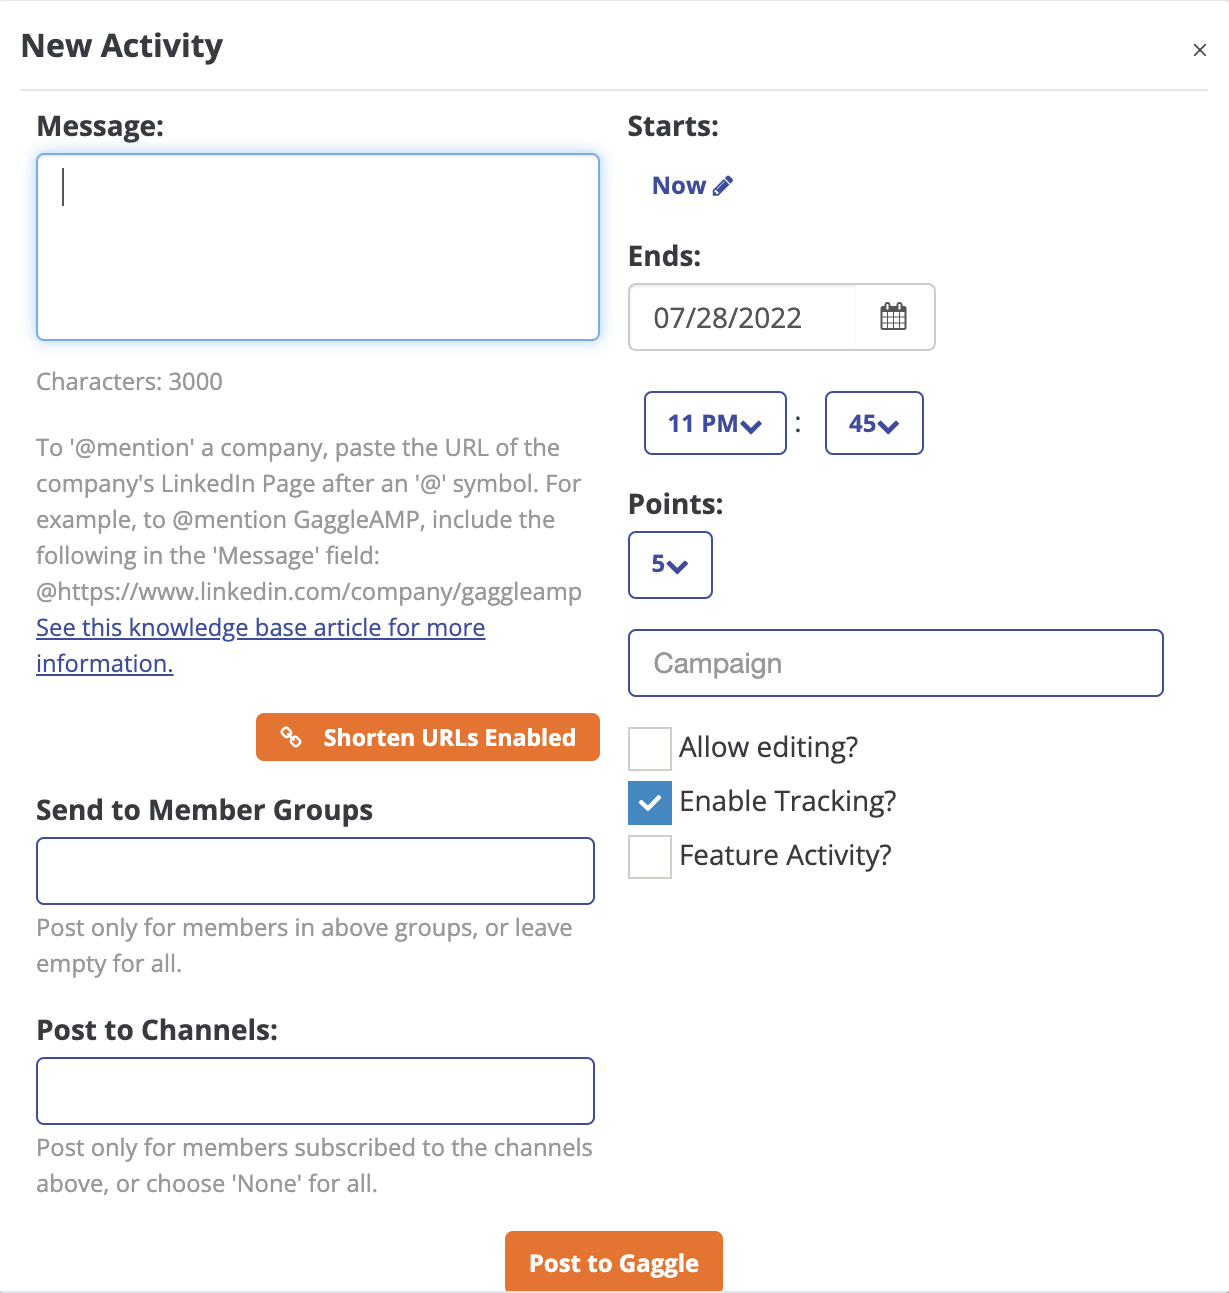
Task: Toggle the Shorten URLs Enabled button
Action: pos(428,737)
